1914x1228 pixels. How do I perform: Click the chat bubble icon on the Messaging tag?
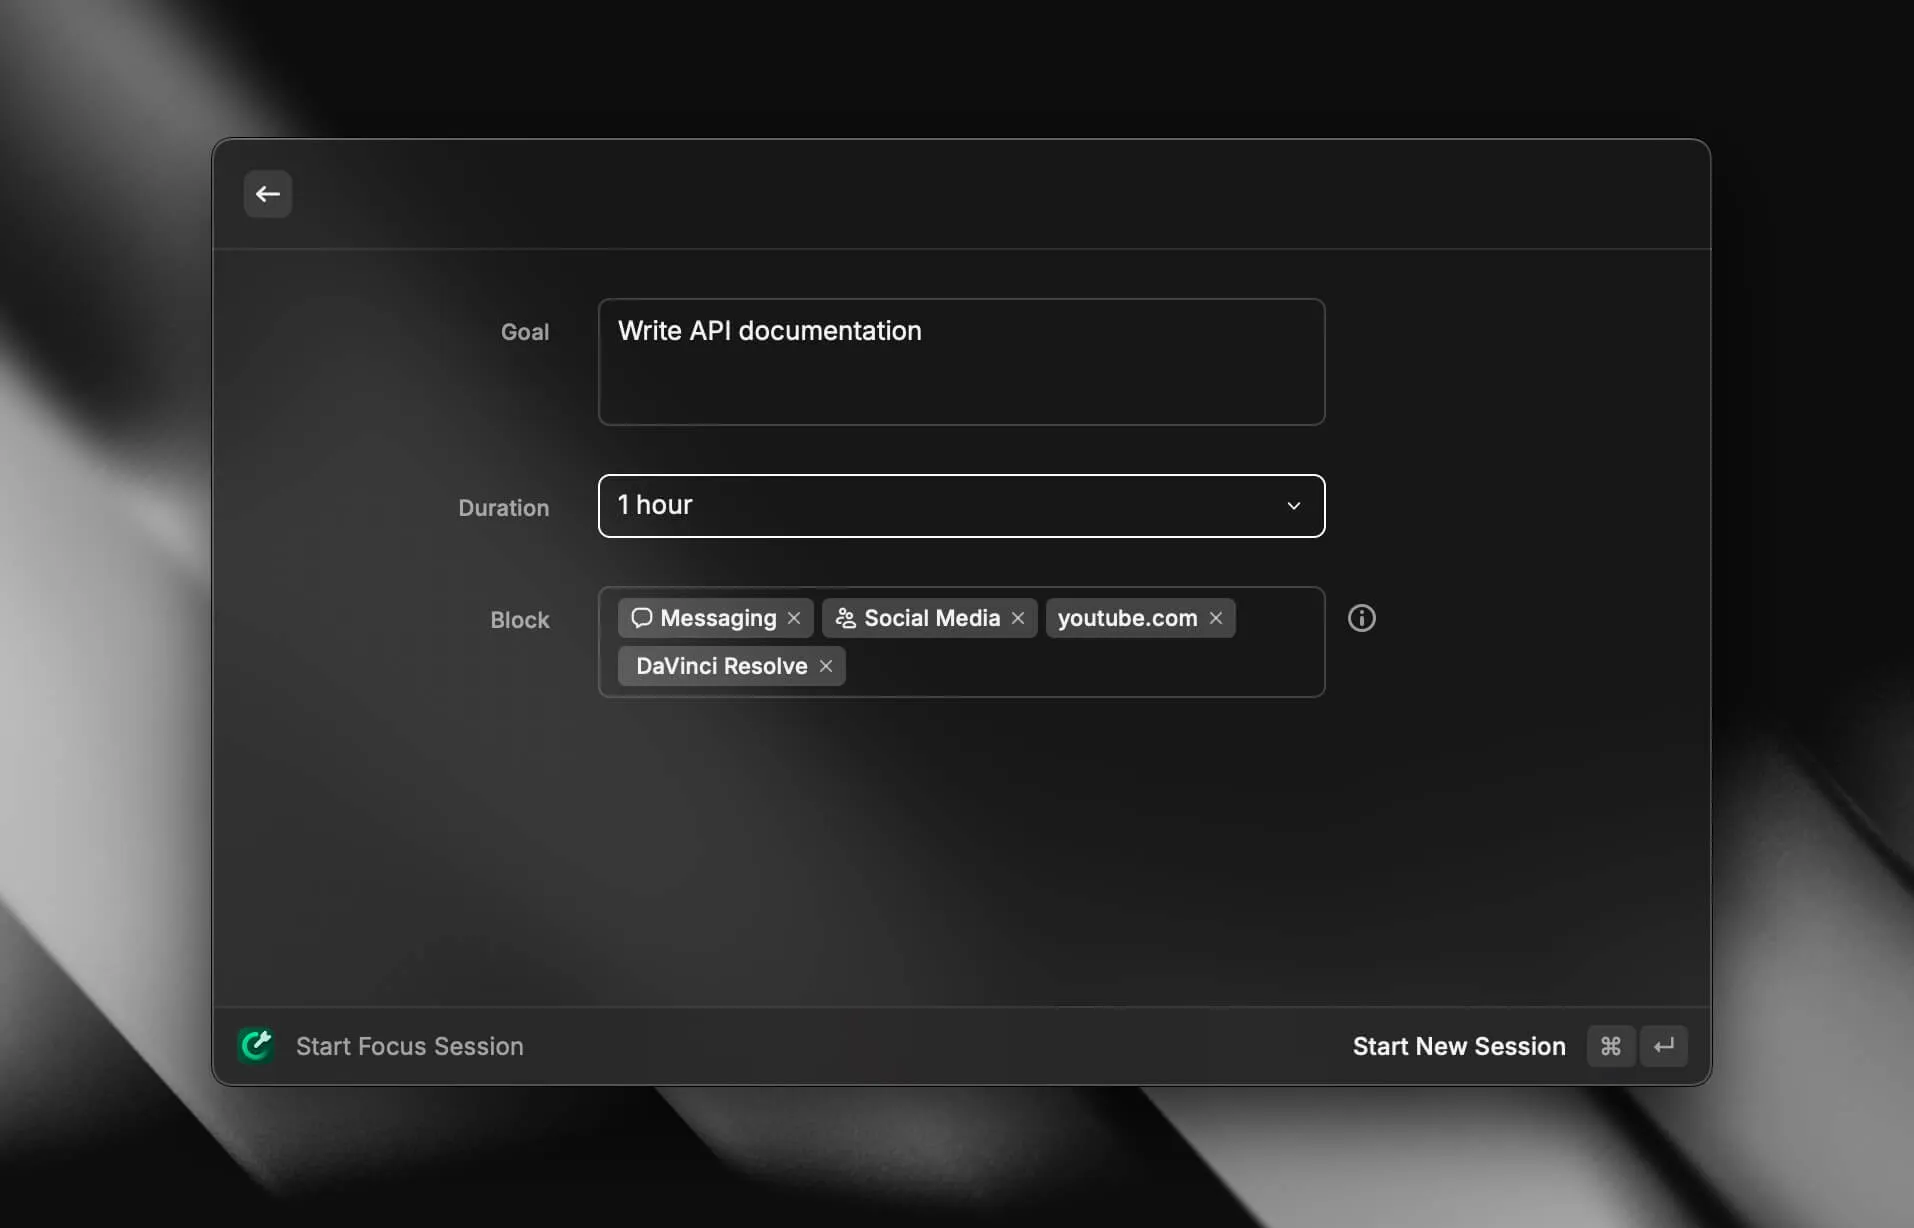point(642,618)
